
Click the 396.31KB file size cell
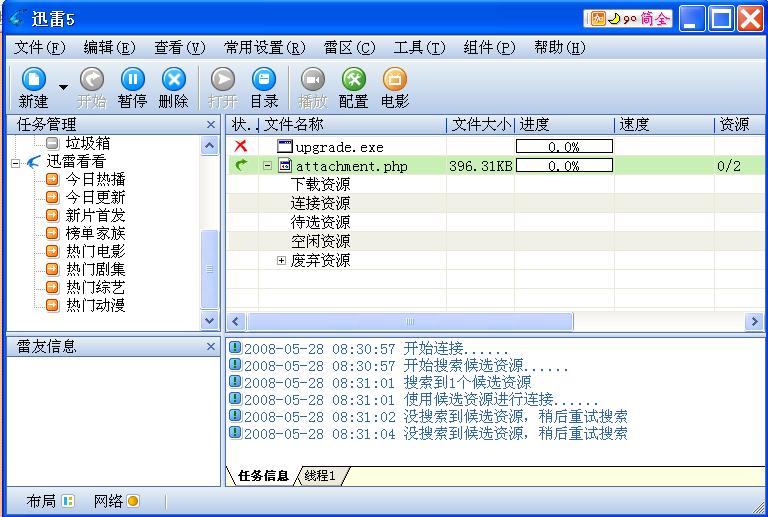point(480,166)
